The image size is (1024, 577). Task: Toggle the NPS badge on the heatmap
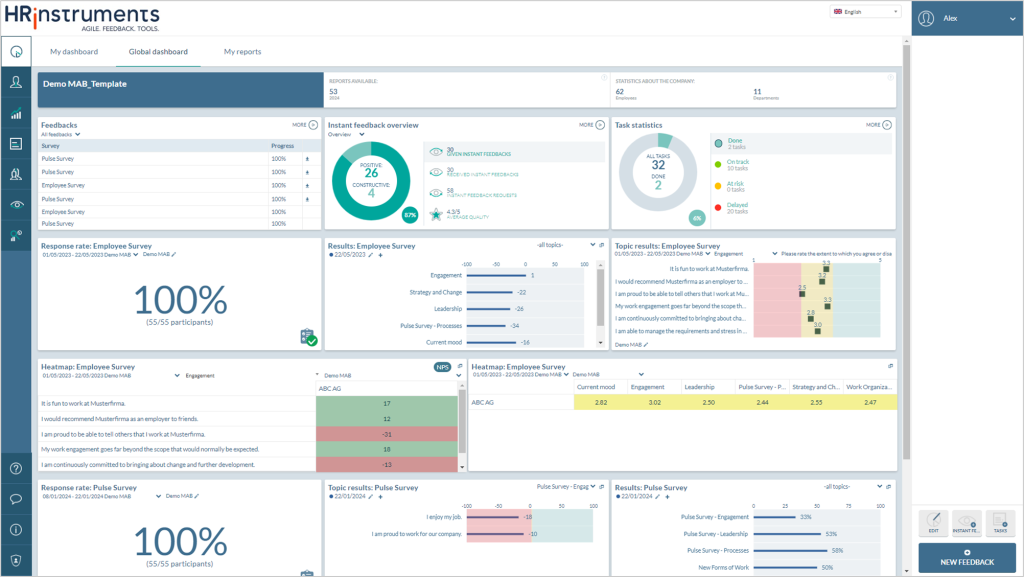tap(442, 367)
